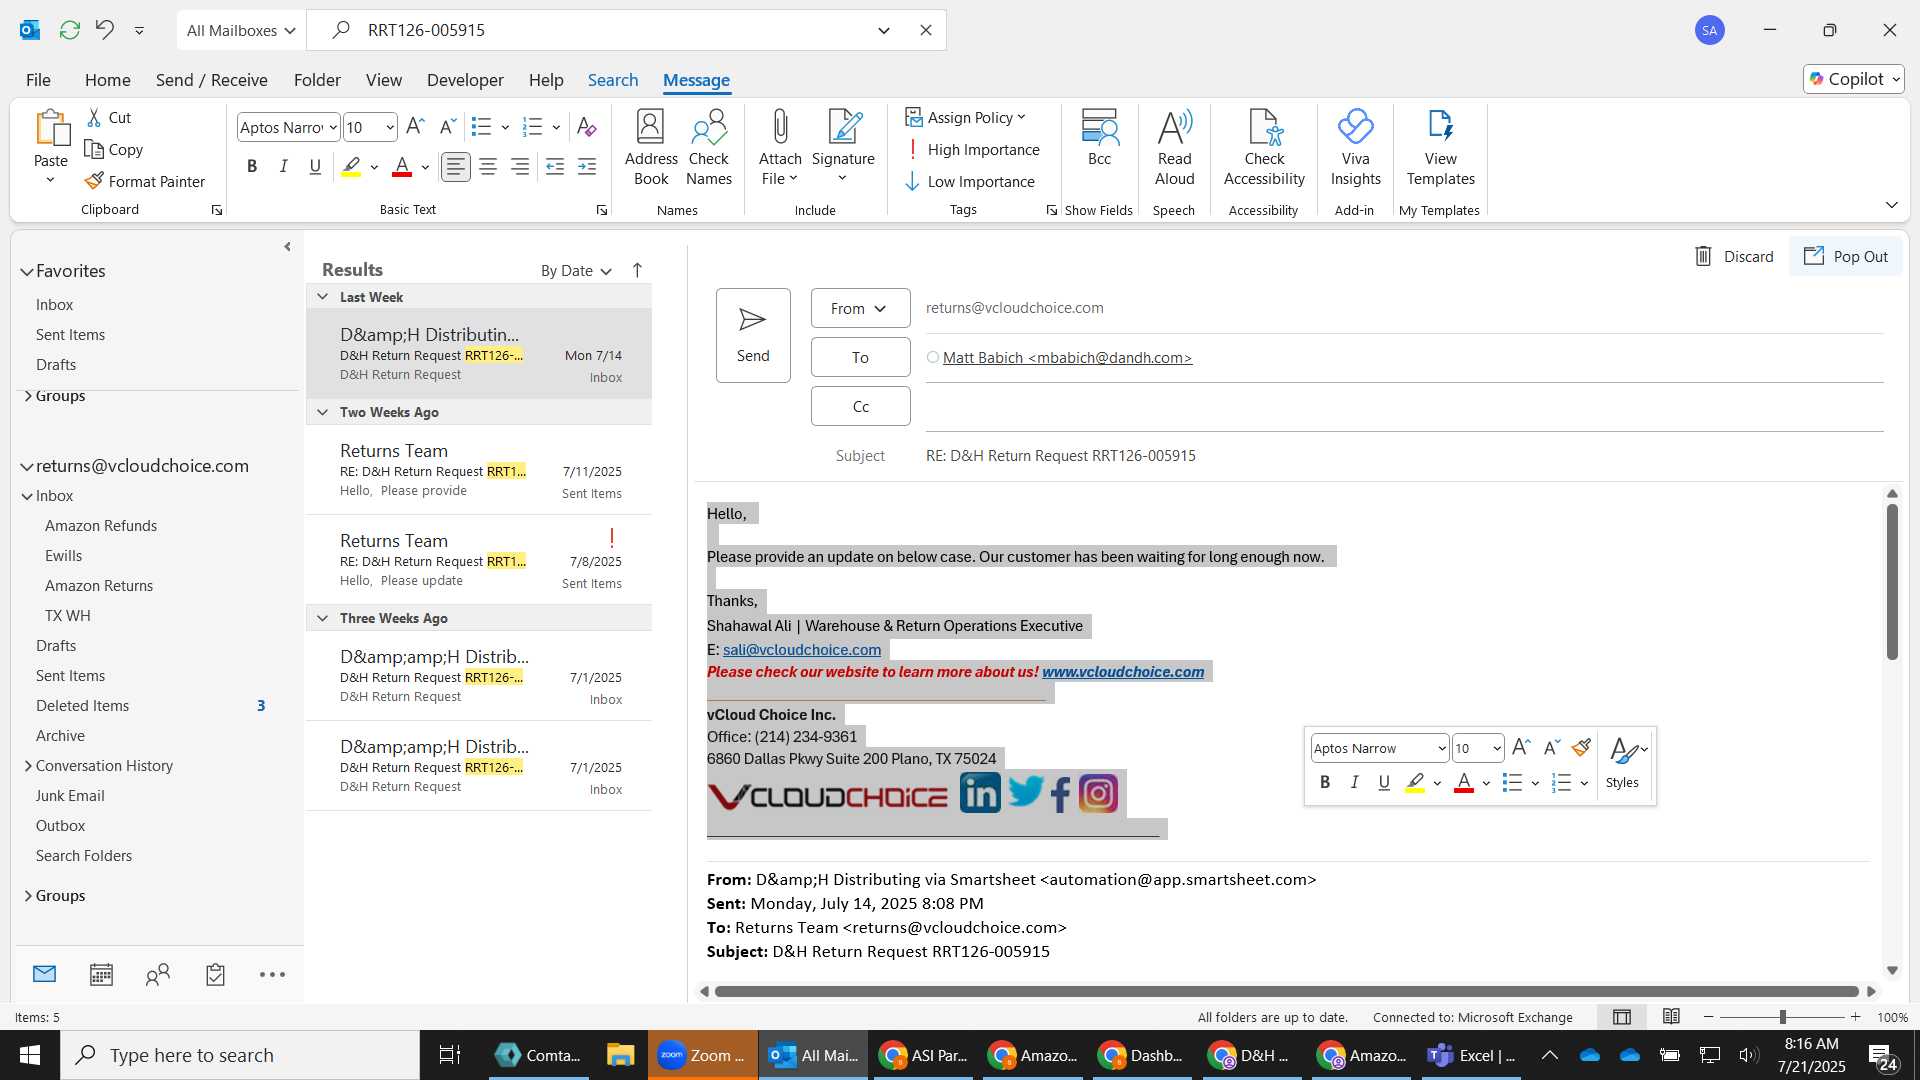Decrease indent in Basic Text group
The width and height of the screenshot is (1920, 1080).
(555, 167)
